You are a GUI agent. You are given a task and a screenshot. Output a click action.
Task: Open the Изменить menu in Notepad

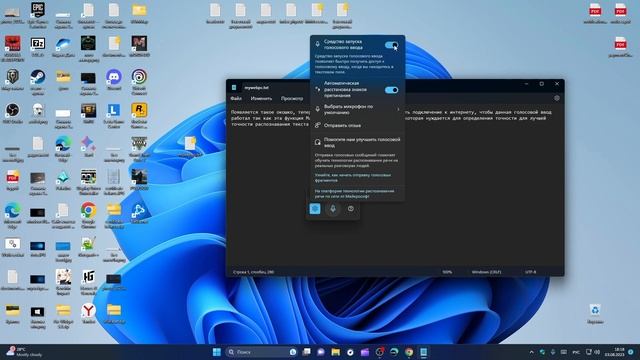(x=261, y=98)
